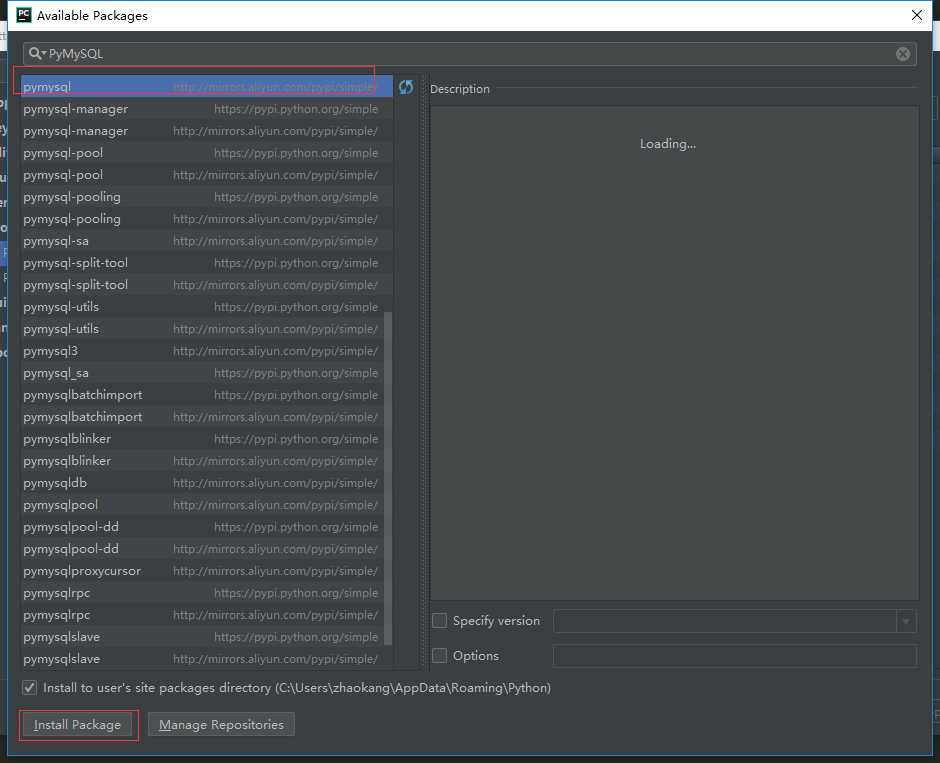Select pymysqlblinker from aliyun mirror
The width and height of the screenshot is (940, 763).
(203, 461)
